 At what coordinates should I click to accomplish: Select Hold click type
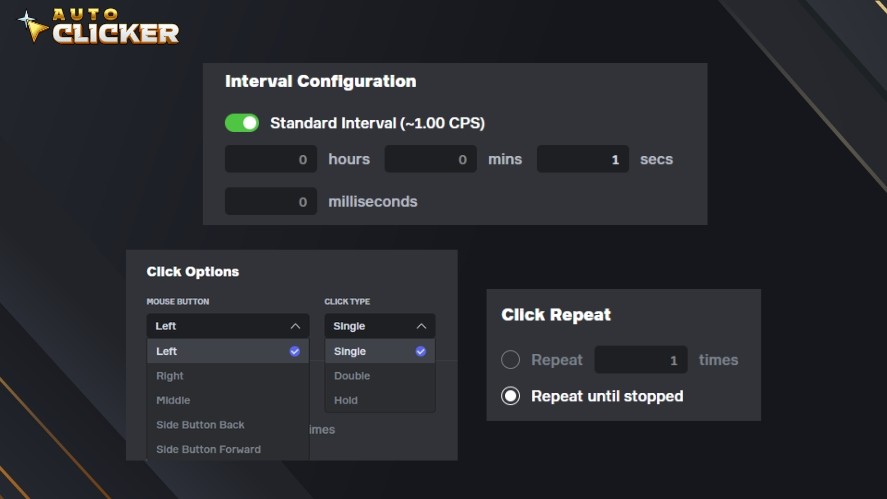[x=380, y=400]
